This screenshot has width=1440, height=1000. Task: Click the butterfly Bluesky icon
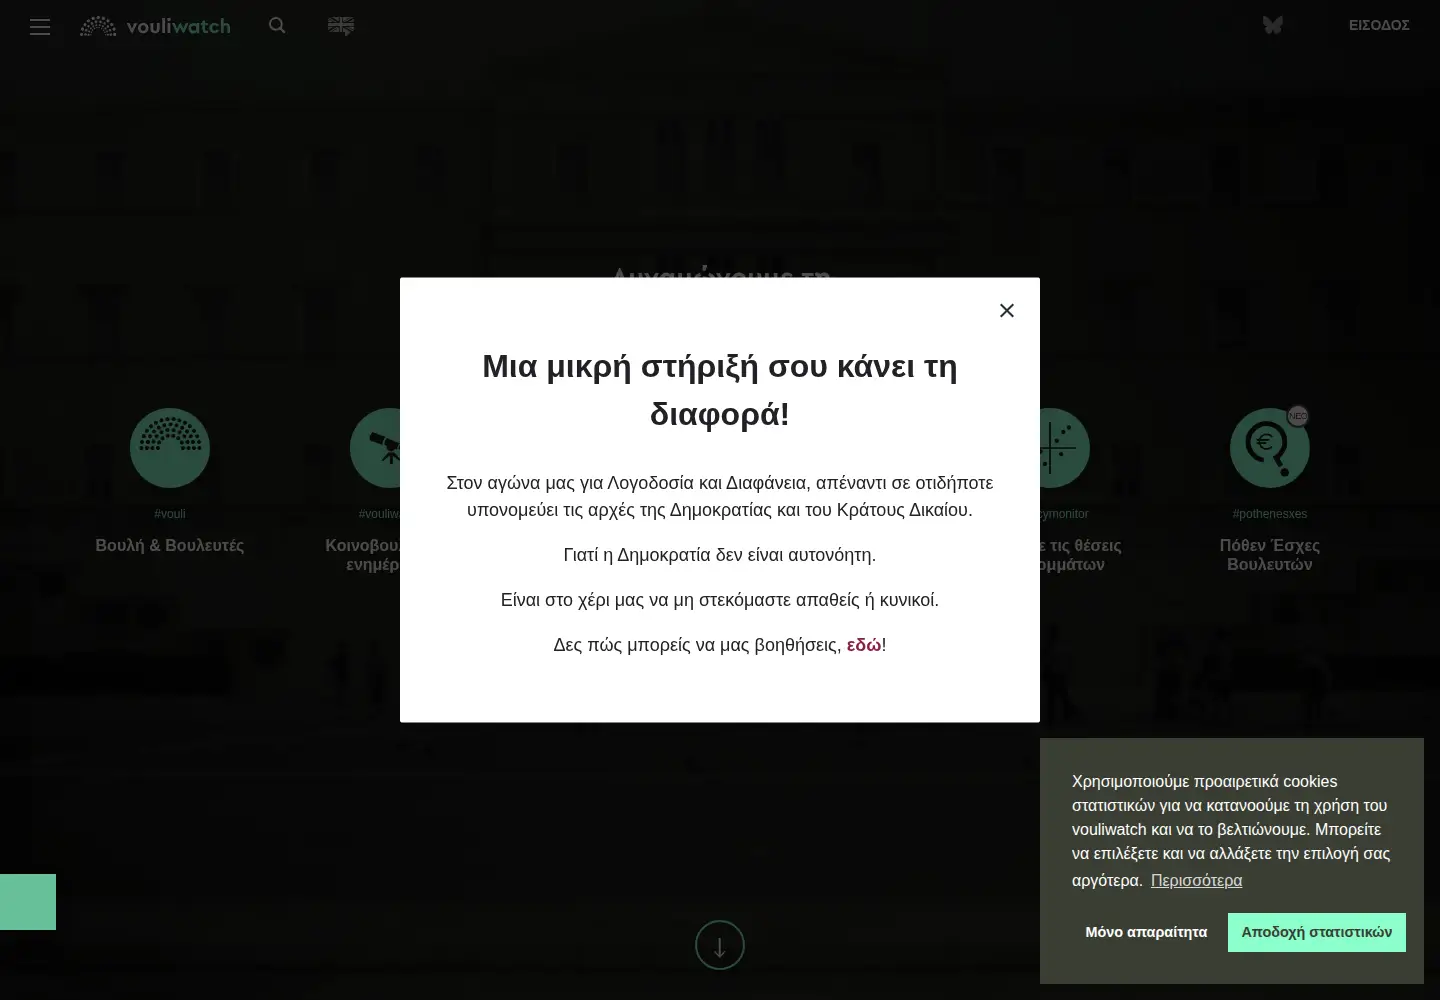point(1272,25)
